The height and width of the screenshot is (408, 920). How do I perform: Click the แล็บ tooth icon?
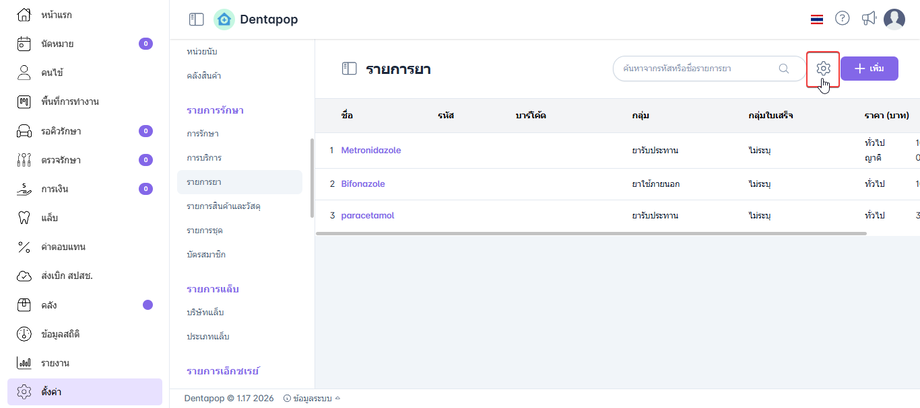(25, 218)
